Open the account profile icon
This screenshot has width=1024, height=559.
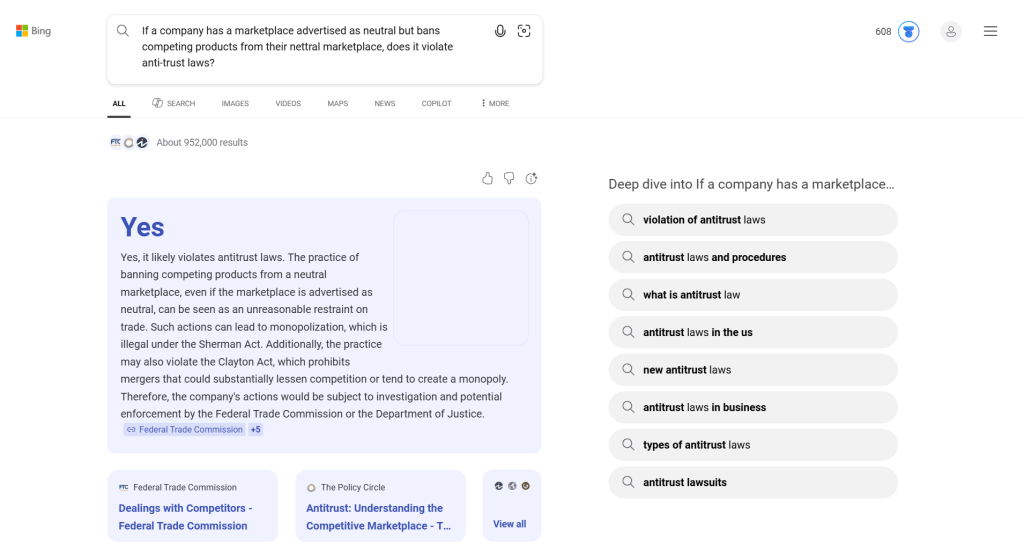click(951, 32)
